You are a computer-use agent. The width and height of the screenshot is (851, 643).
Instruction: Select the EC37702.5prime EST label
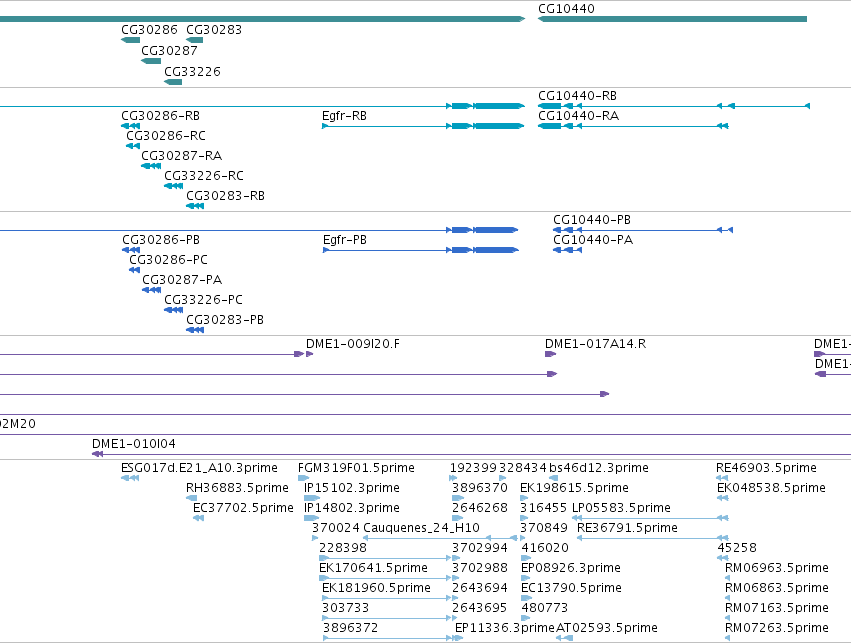243,508
